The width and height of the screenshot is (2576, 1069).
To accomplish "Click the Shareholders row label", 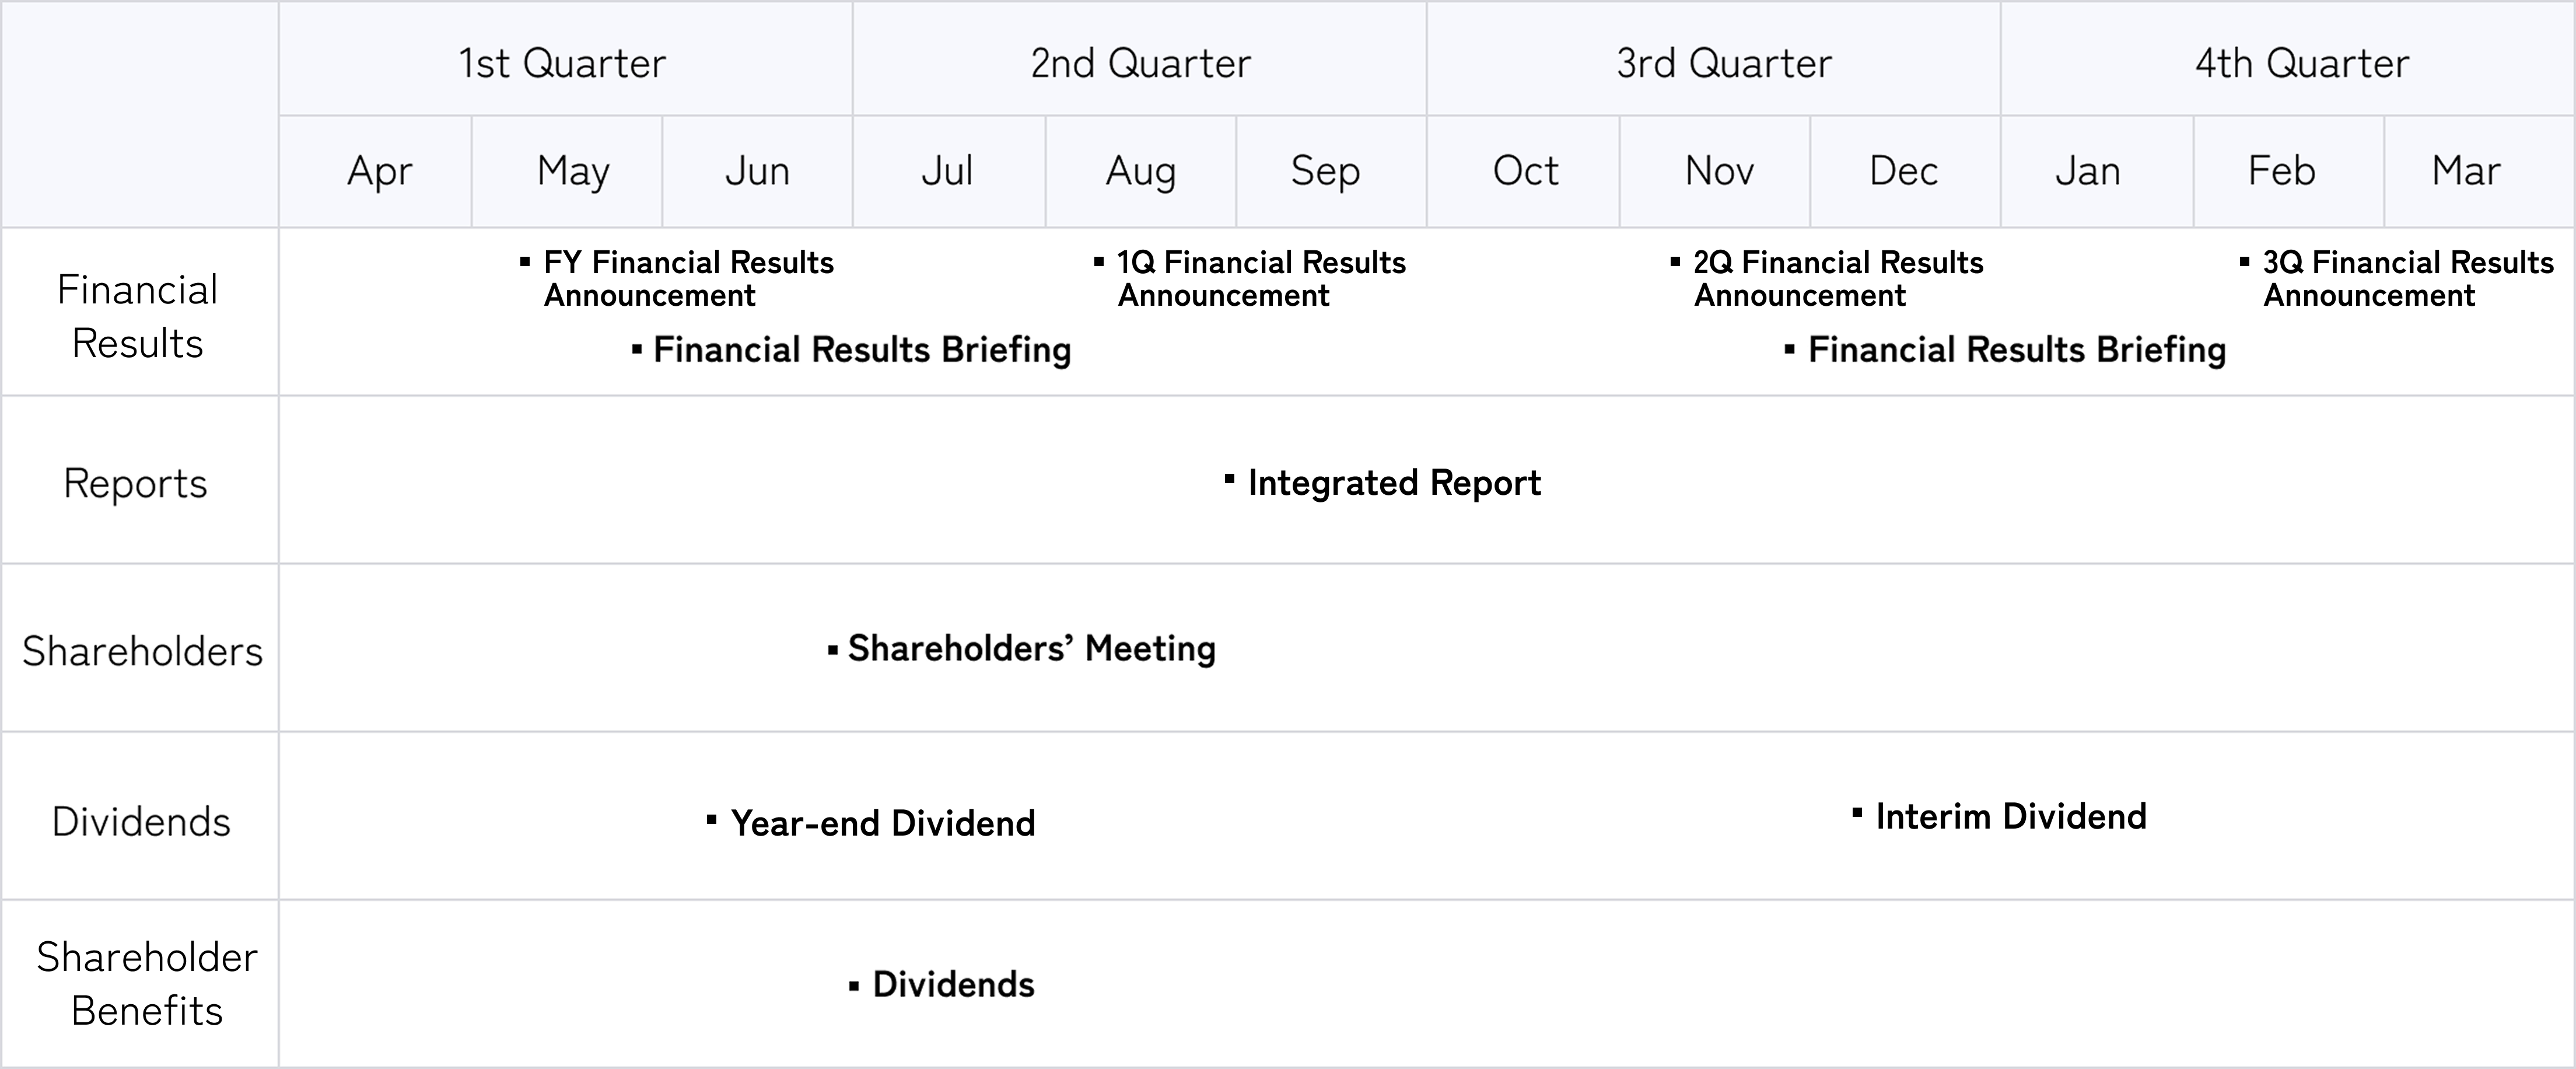I will [142, 651].
